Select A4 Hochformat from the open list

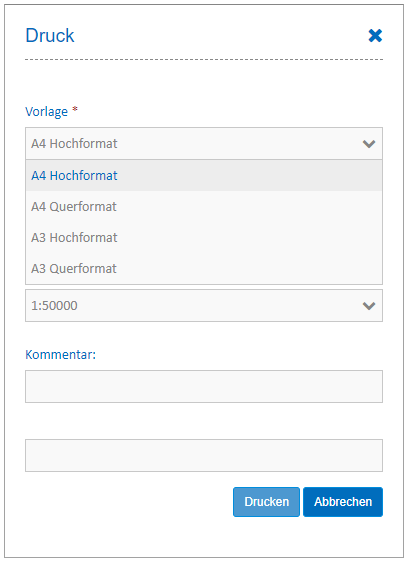point(204,176)
